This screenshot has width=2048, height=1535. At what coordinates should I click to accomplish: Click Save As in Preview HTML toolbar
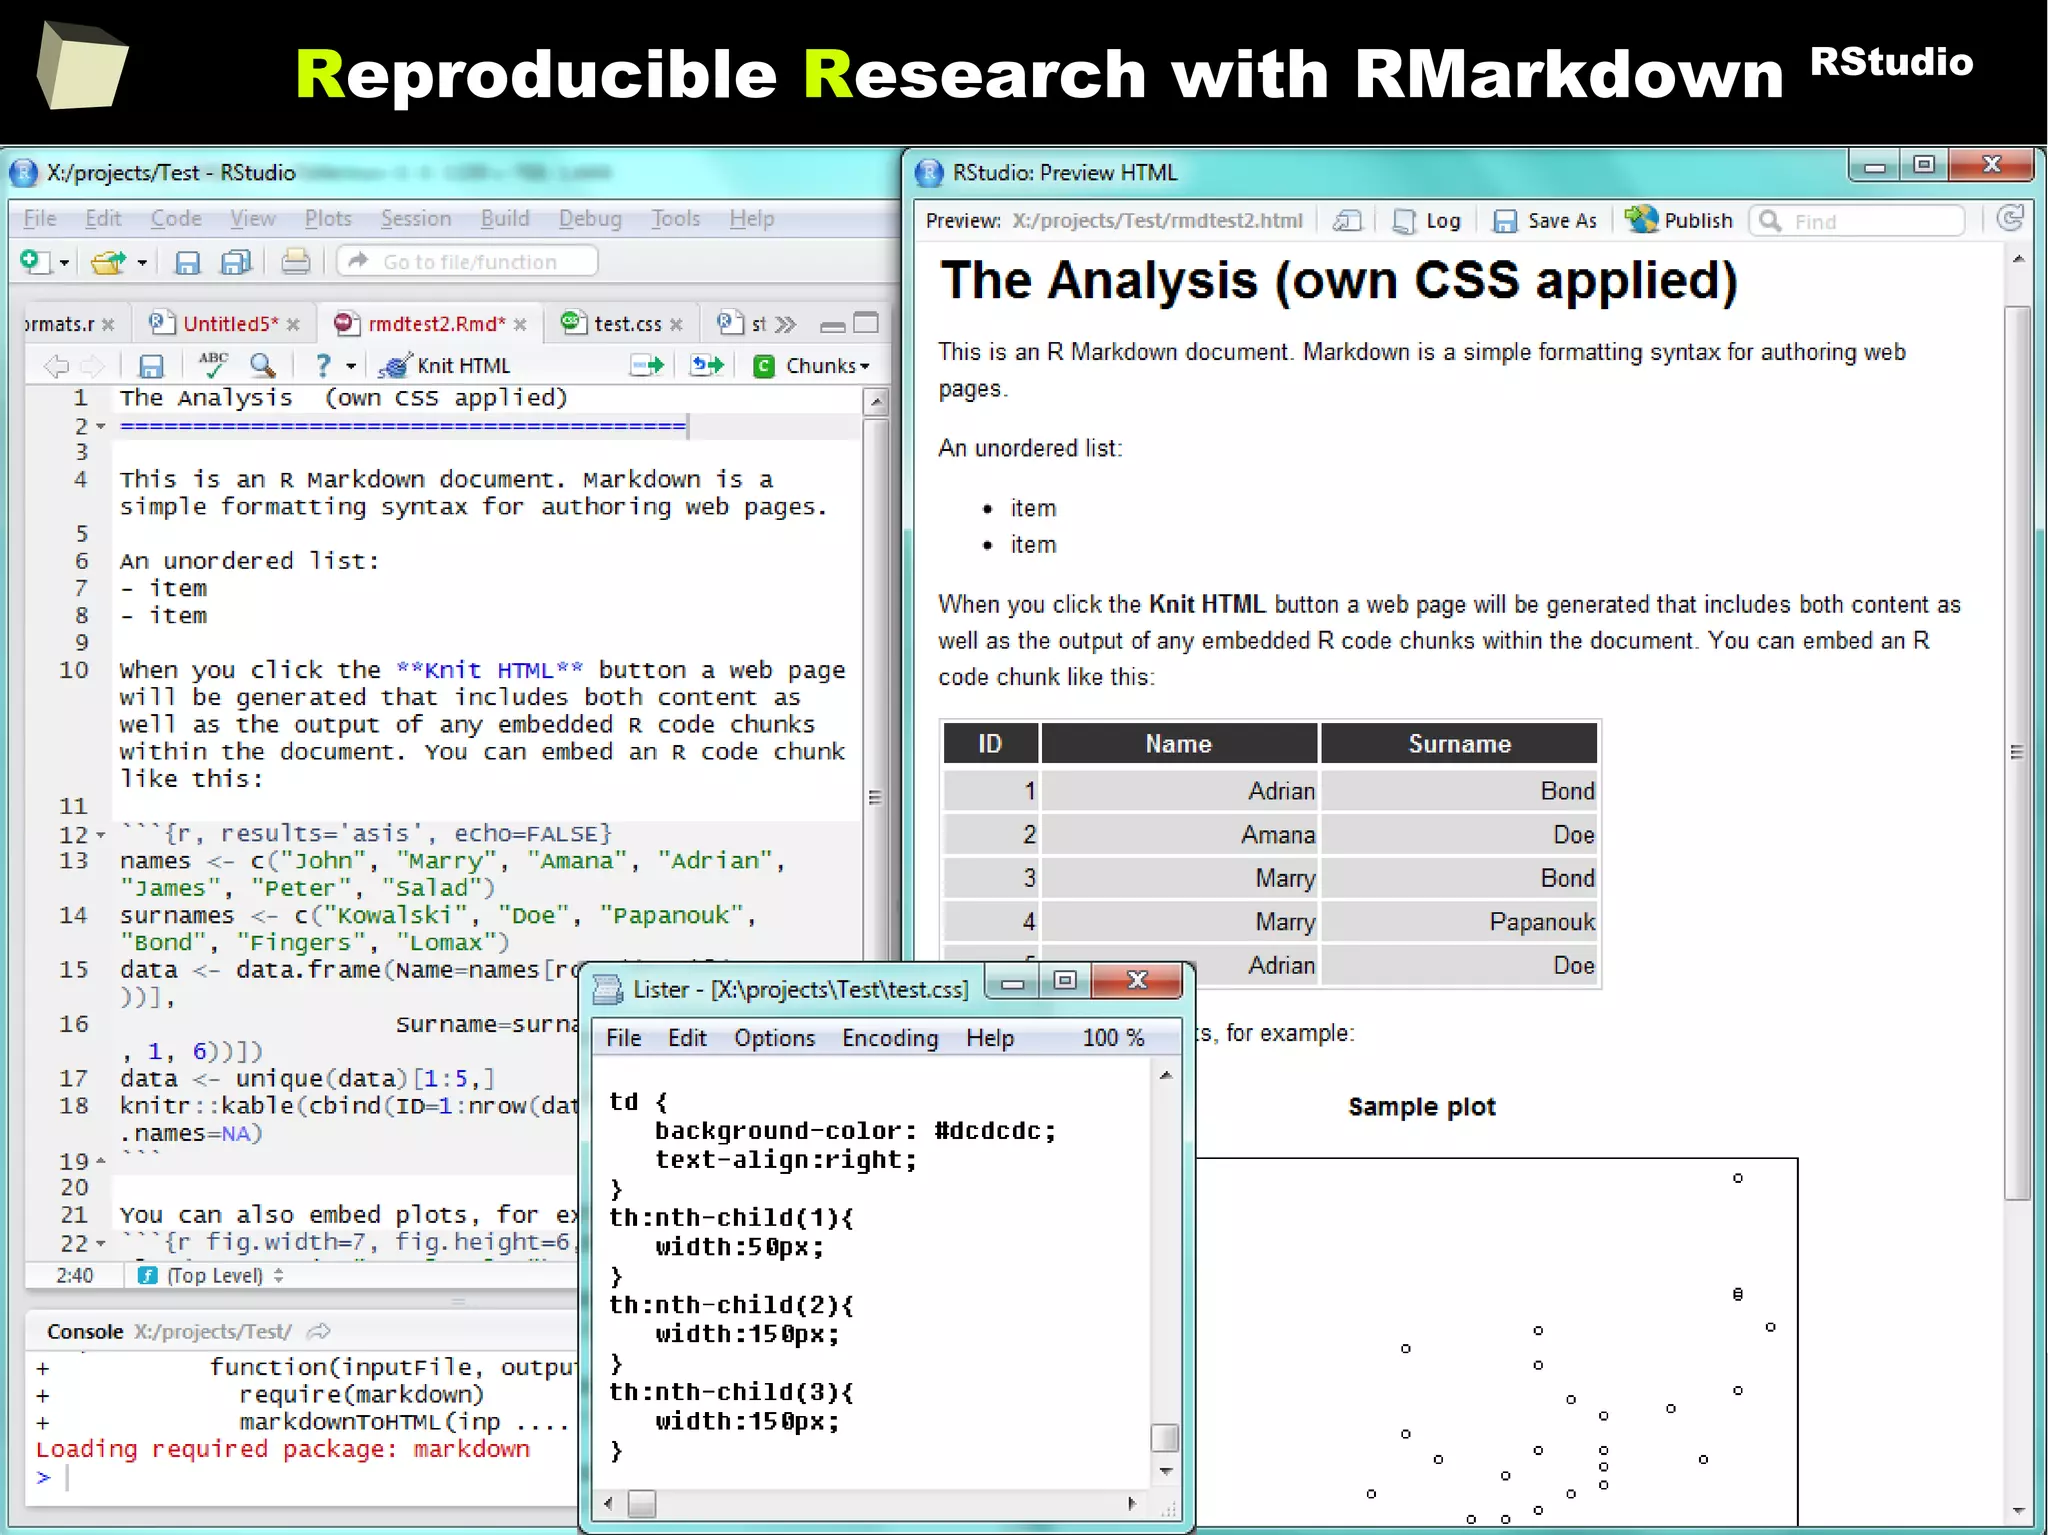tap(1545, 221)
